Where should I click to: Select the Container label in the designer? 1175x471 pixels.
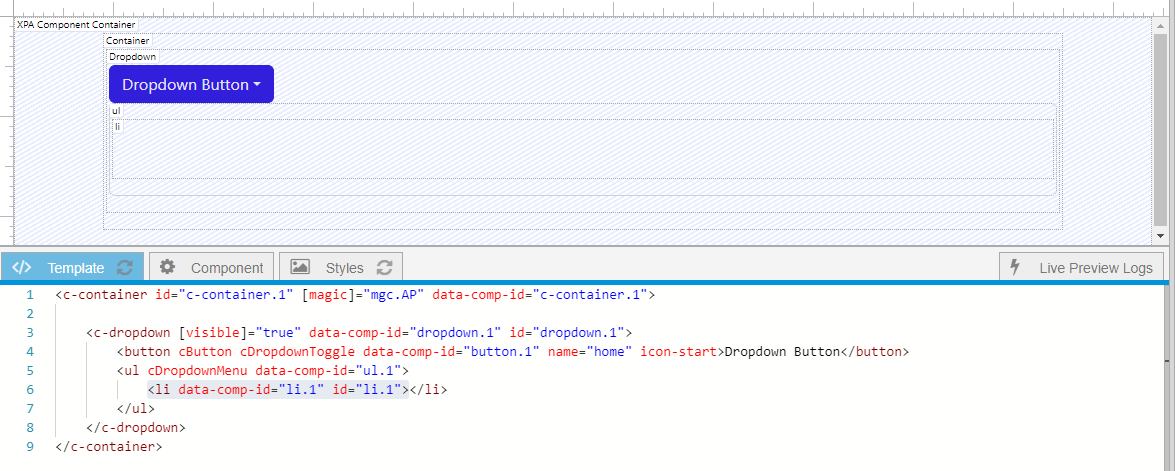pyautogui.click(x=127, y=40)
